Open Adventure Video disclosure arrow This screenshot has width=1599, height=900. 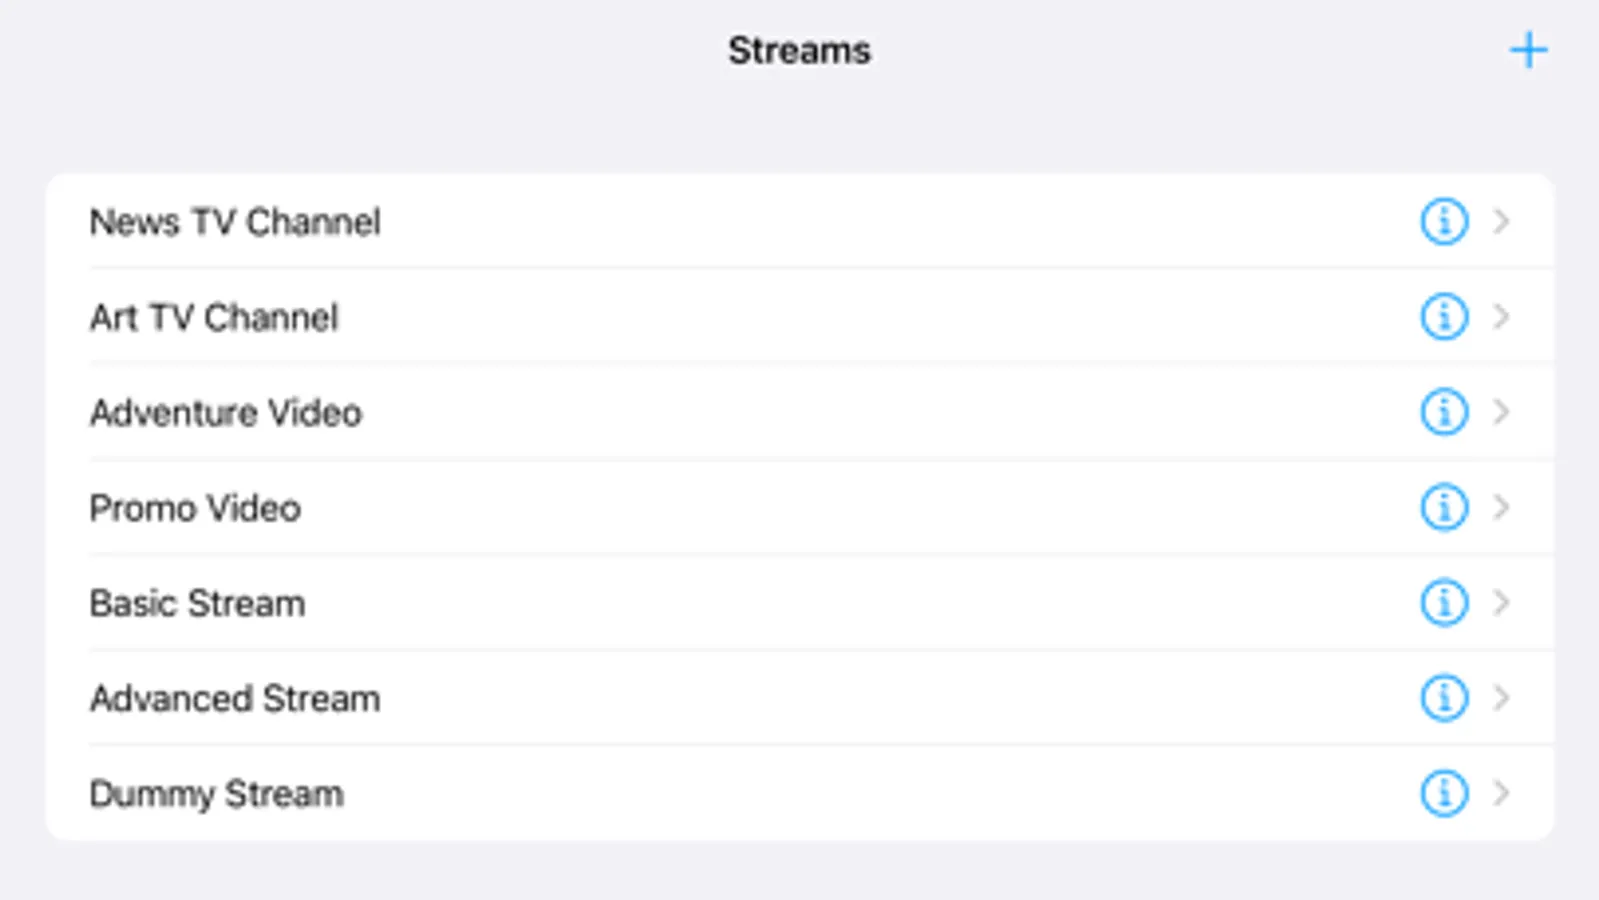coord(1501,412)
